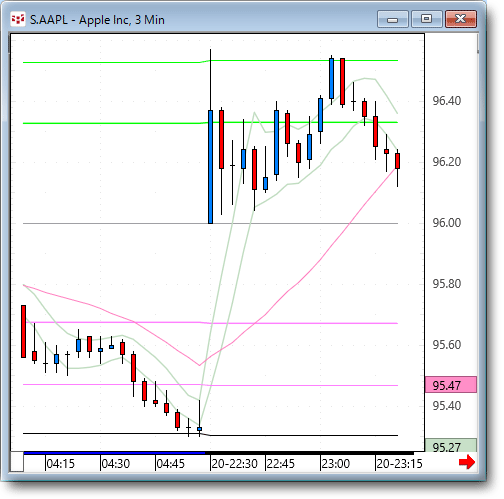Viewport: 504px width, 499px height.
Task: Click the small white box left of time axis
Action: (17, 462)
